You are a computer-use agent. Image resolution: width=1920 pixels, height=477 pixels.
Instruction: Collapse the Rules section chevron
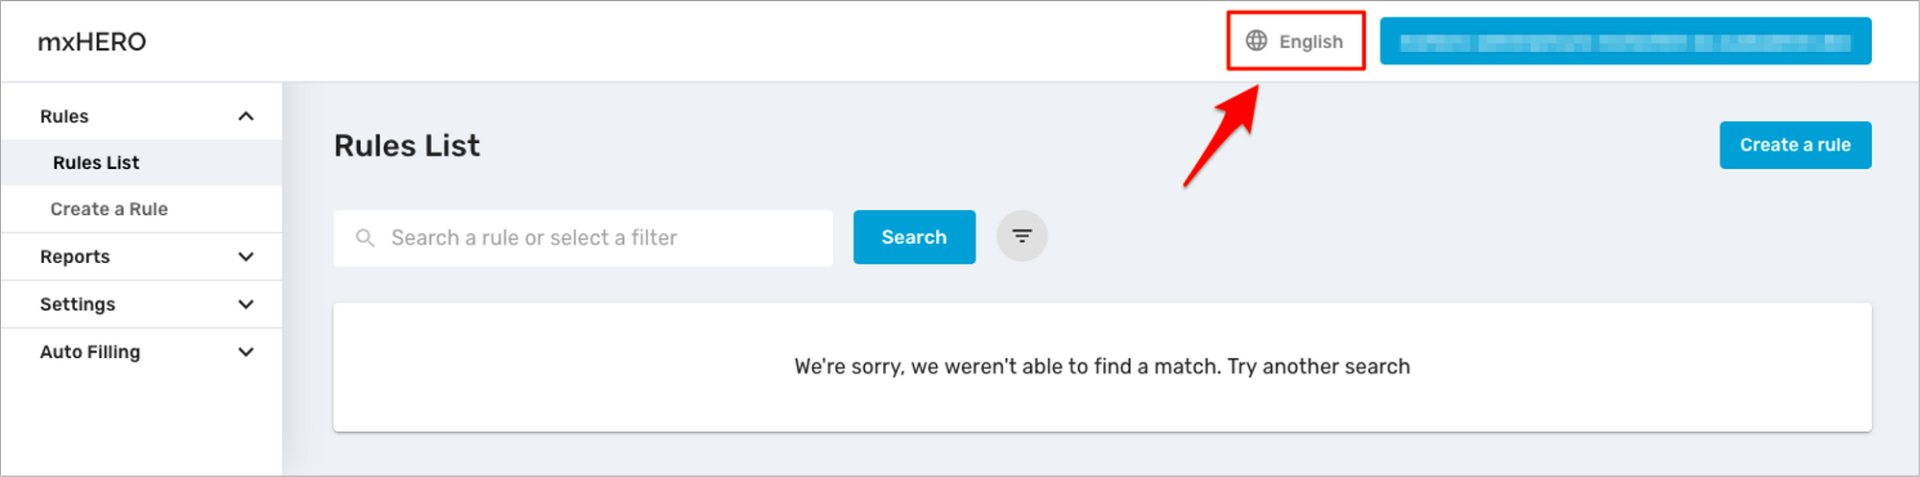(246, 117)
